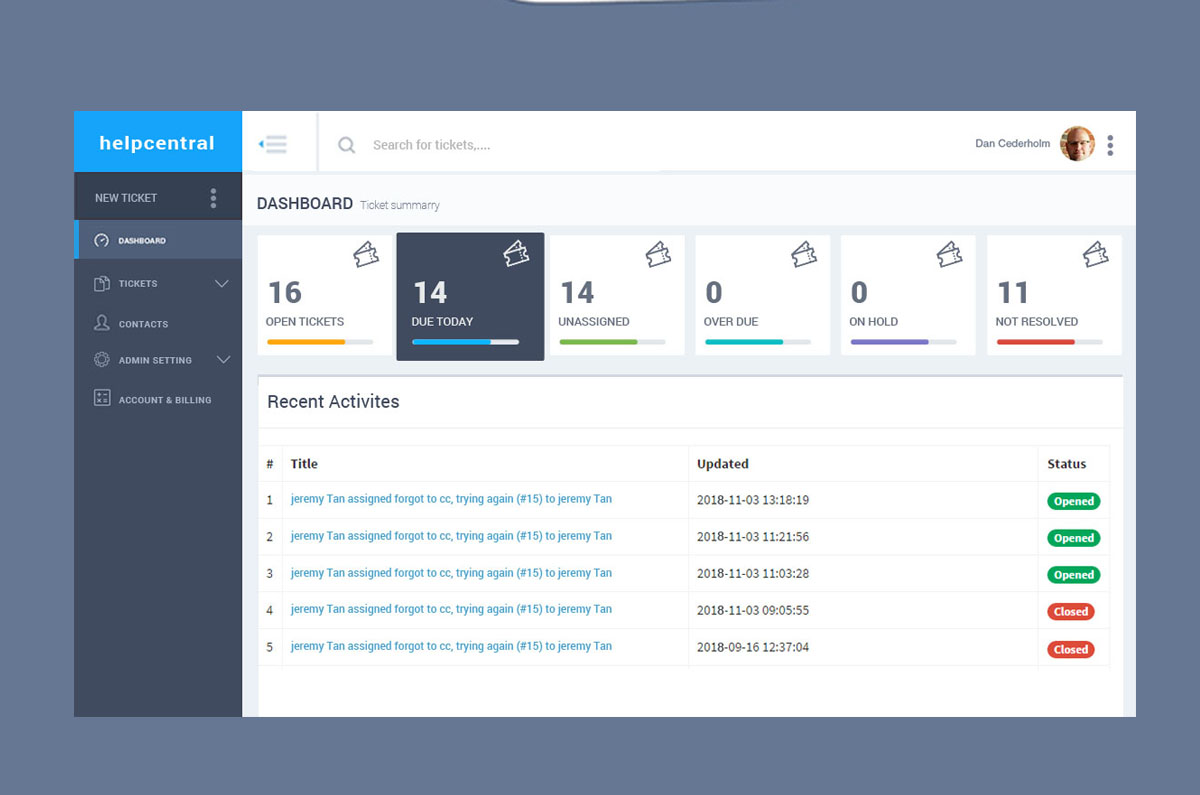Click the ticket icon on Open Tickets card
Screen dimensions: 1200x795
(x=366, y=255)
